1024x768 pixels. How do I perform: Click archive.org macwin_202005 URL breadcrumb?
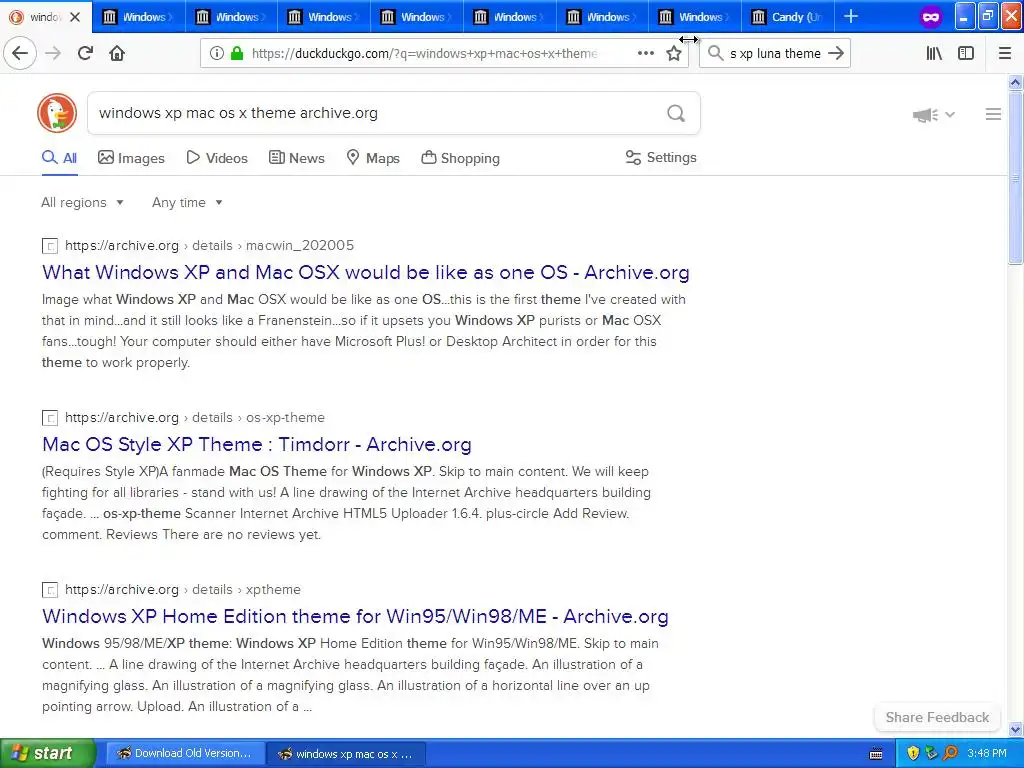[209, 246]
